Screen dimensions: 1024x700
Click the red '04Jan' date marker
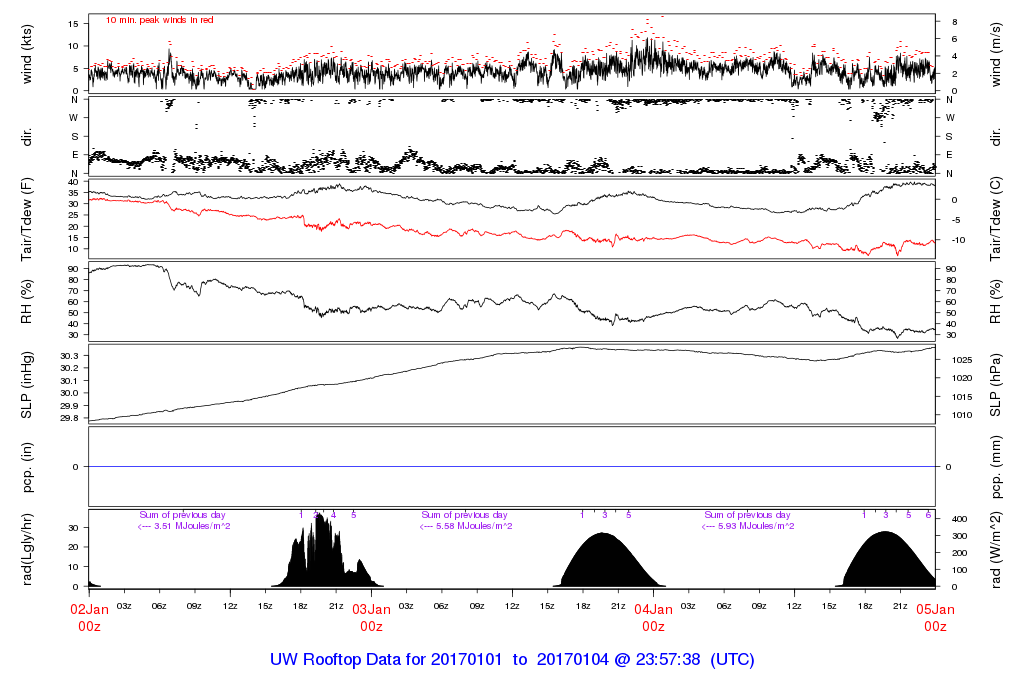click(653, 609)
